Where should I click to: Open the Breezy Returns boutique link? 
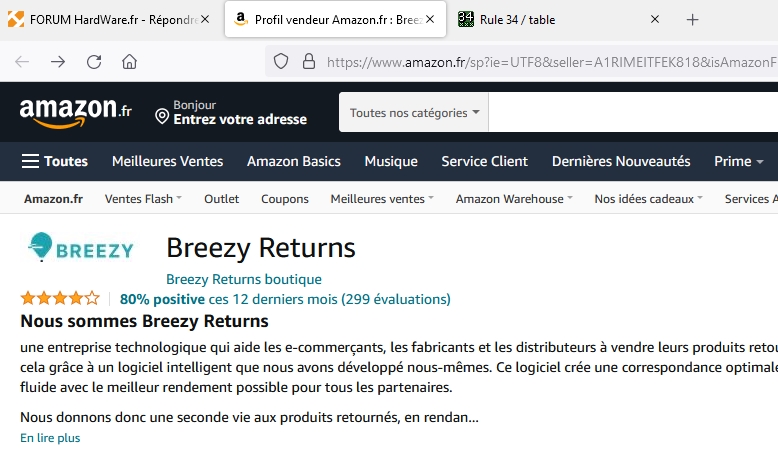(244, 279)
